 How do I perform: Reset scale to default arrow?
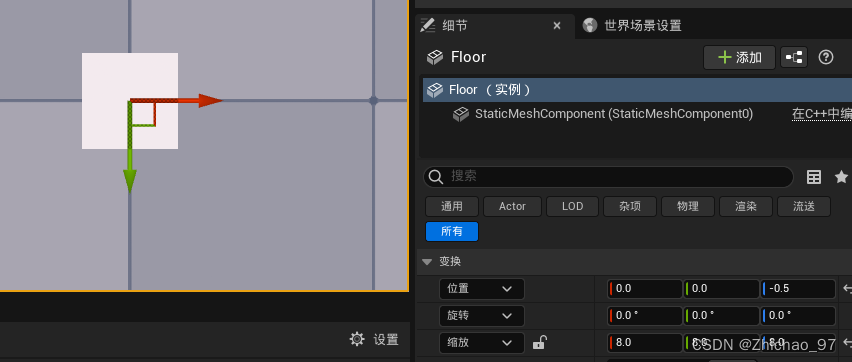(847, 343)
